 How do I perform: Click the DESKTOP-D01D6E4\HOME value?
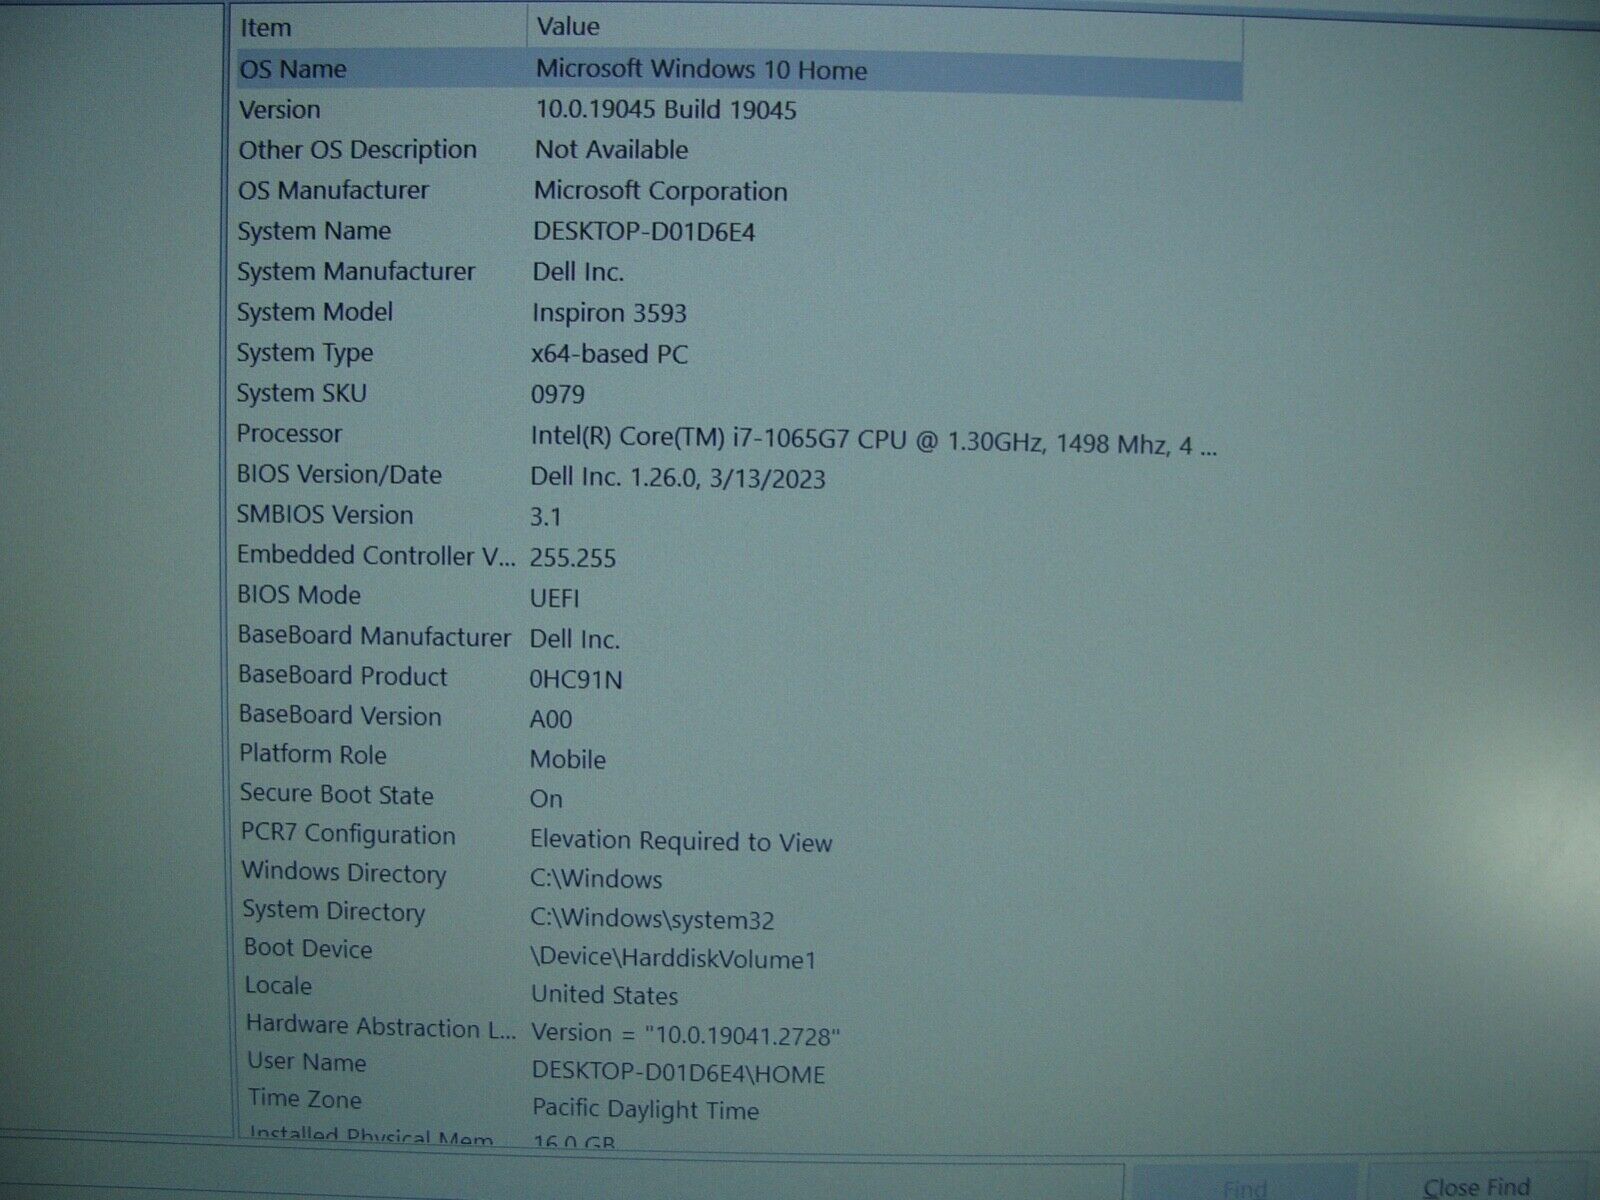678,1073
